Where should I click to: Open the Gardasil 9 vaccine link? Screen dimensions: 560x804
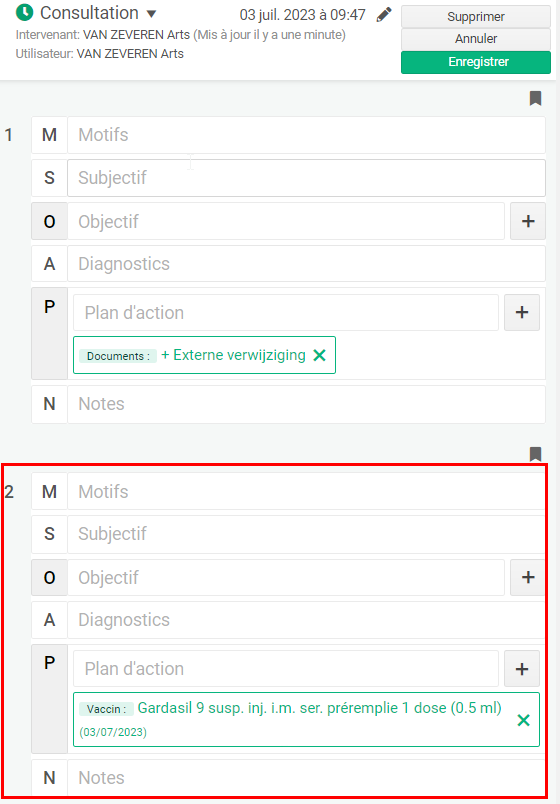(x=319, y=708)
